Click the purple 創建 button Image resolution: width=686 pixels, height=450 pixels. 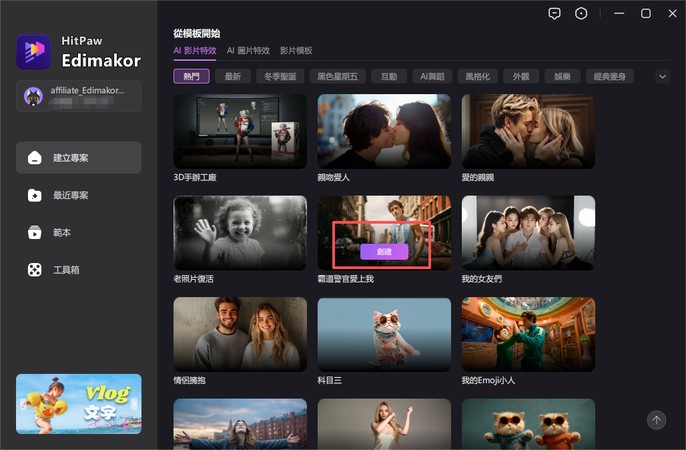click(384, 252)
